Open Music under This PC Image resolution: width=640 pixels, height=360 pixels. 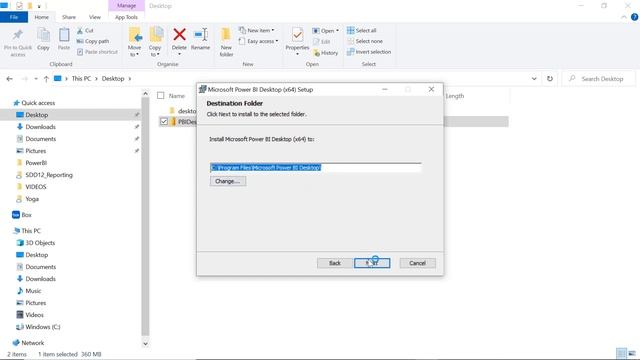point(33,291)
